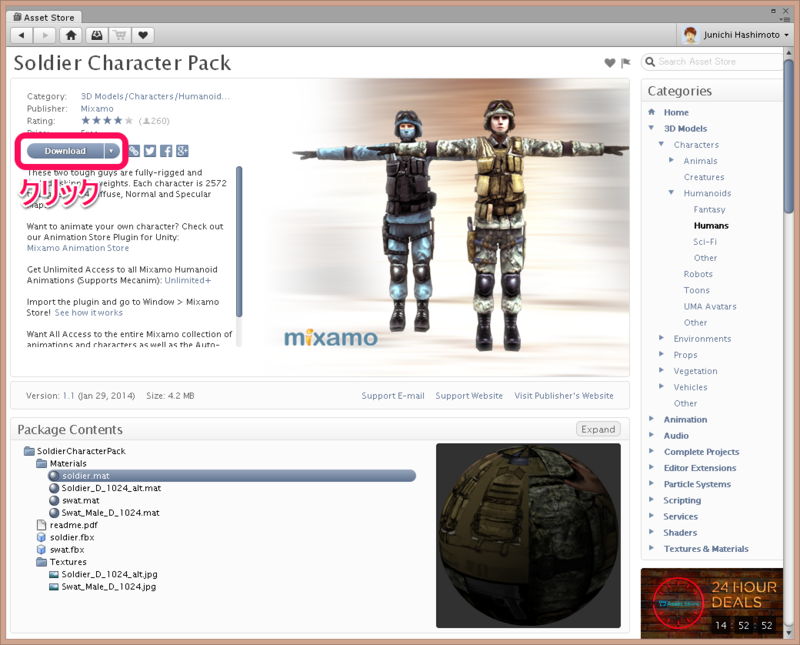Click the Expand package contents button
800x645 pixels.
(x=598, y=429)
